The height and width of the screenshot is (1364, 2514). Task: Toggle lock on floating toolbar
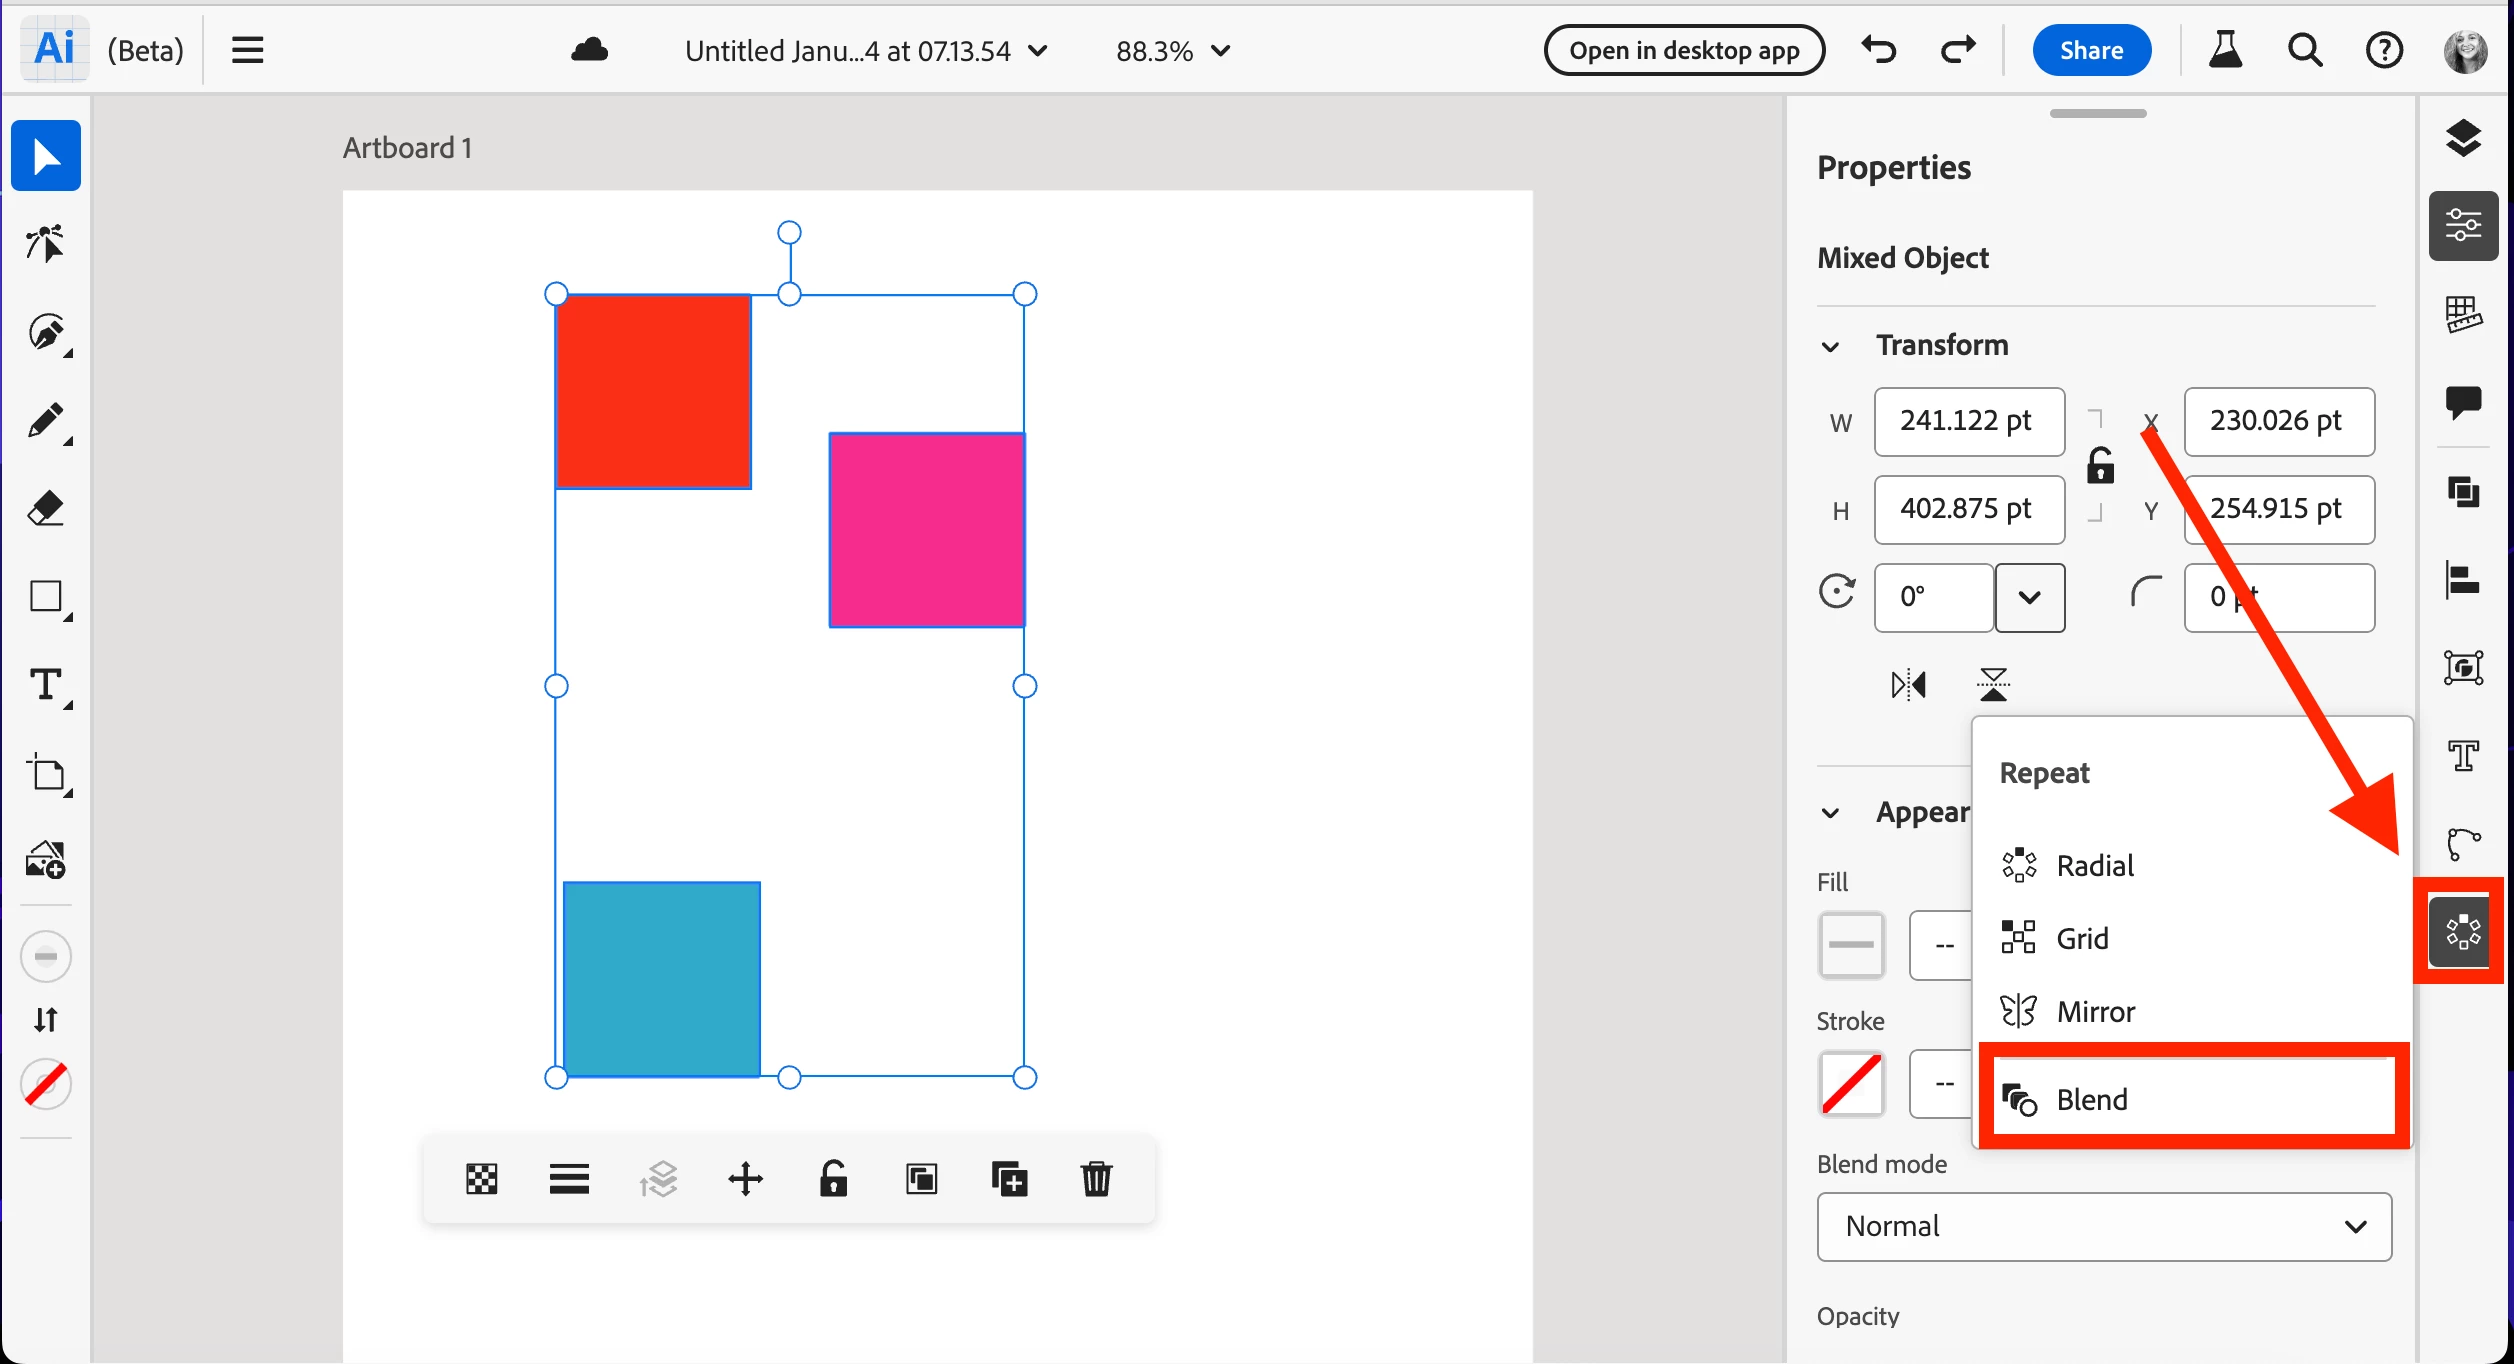point(833,1179)
